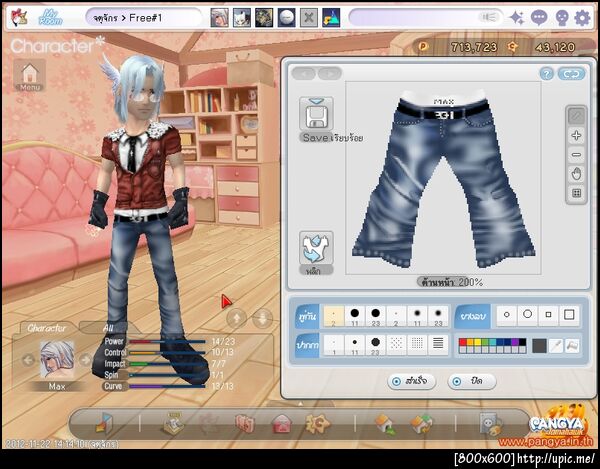Screen dimensions: 600x469
Task: Click editor undo left arrow
Action: pos(303,73)
